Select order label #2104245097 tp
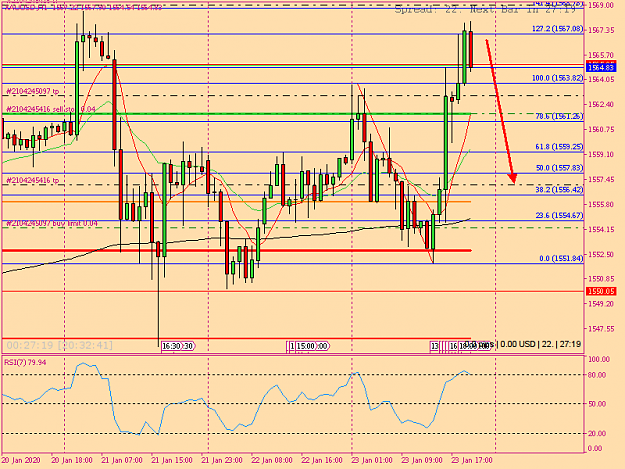The height and width of the screenshot is (469, 625). click(32, 91)
